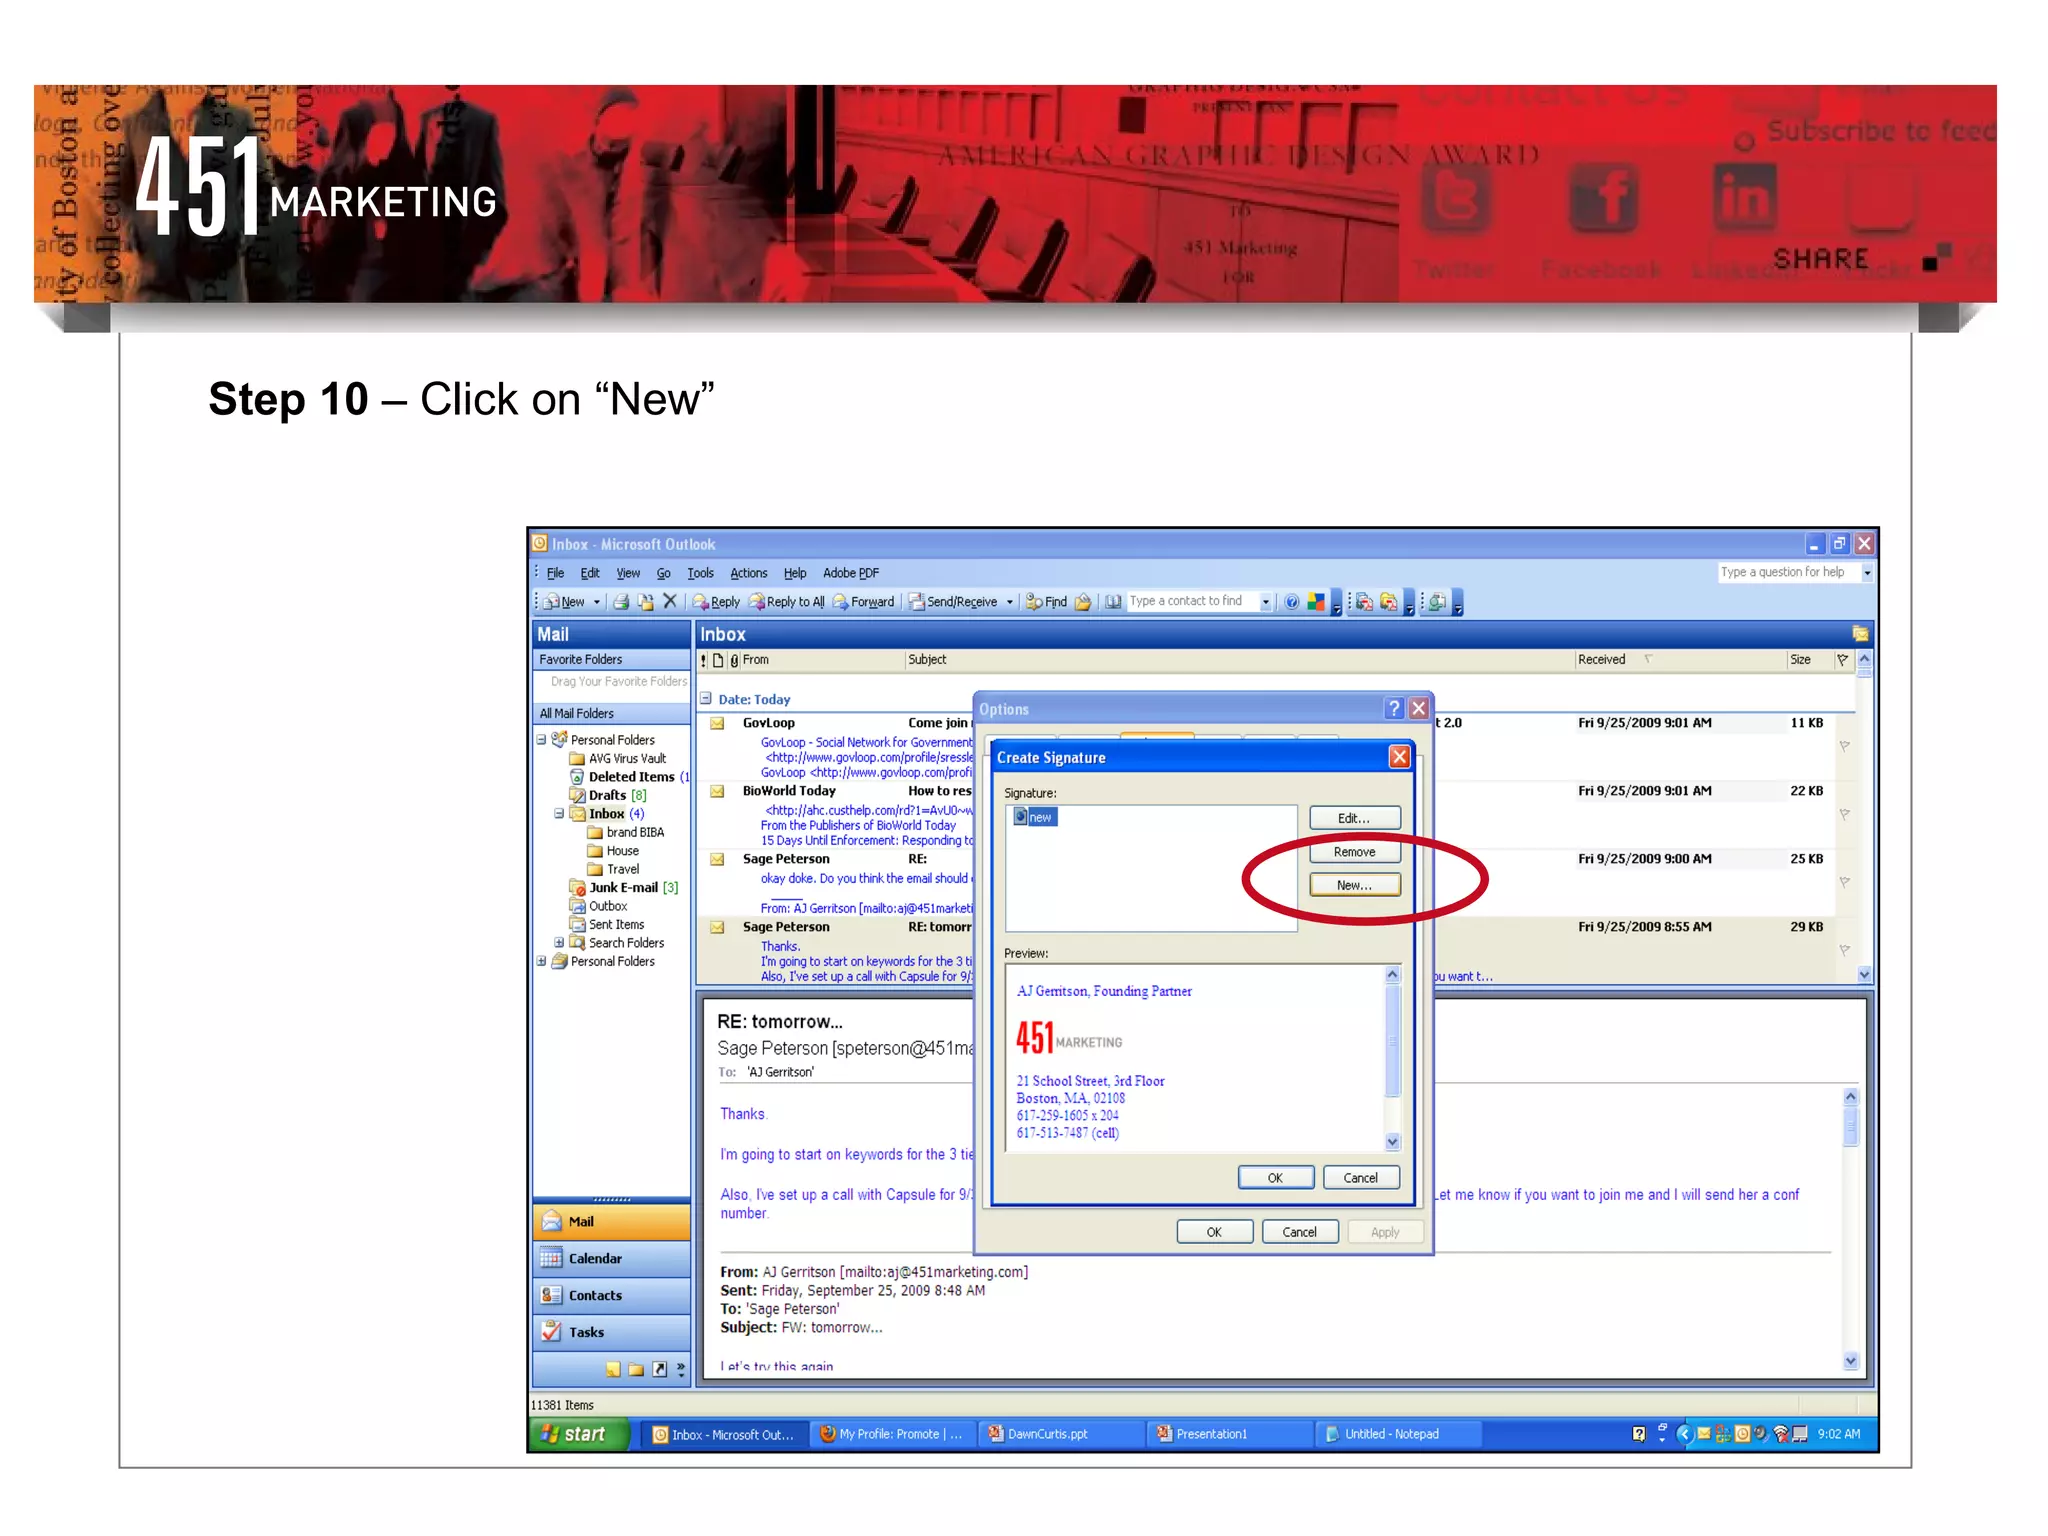Open the Sent Items folder
The image size is (2048, 1536).
point(607,925)
